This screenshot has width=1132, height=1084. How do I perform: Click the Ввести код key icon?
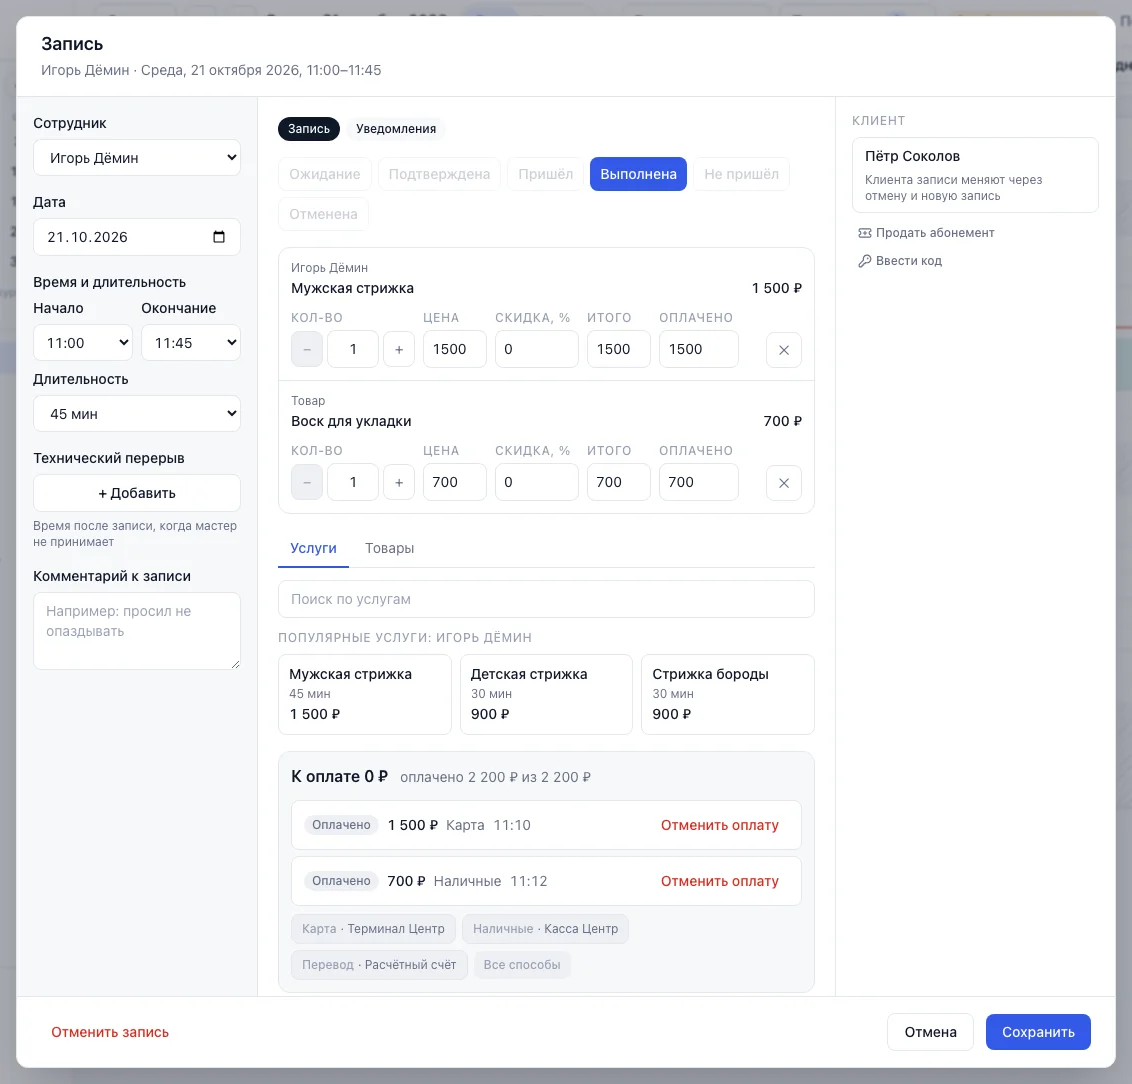point(864,261)
